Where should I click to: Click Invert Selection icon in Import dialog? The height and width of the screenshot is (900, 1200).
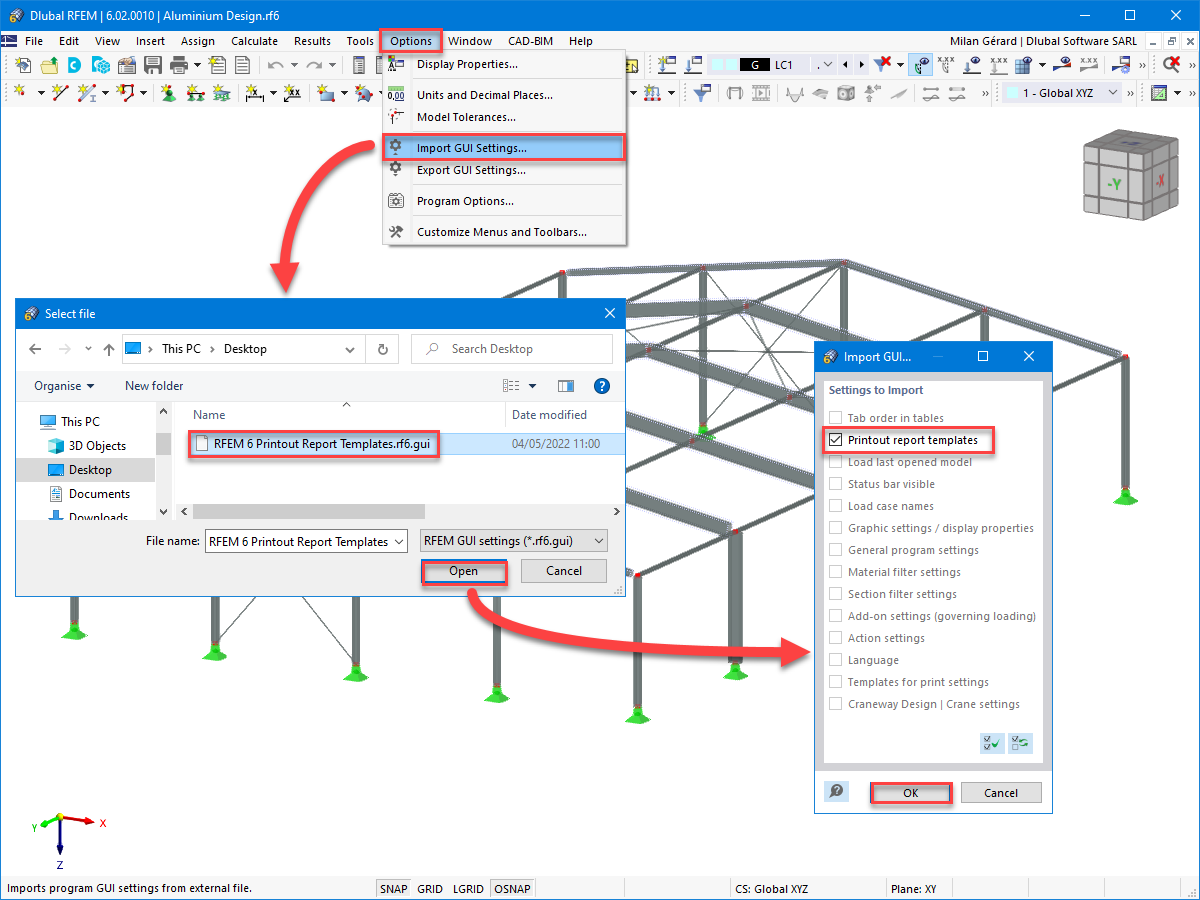(1020, 743)
